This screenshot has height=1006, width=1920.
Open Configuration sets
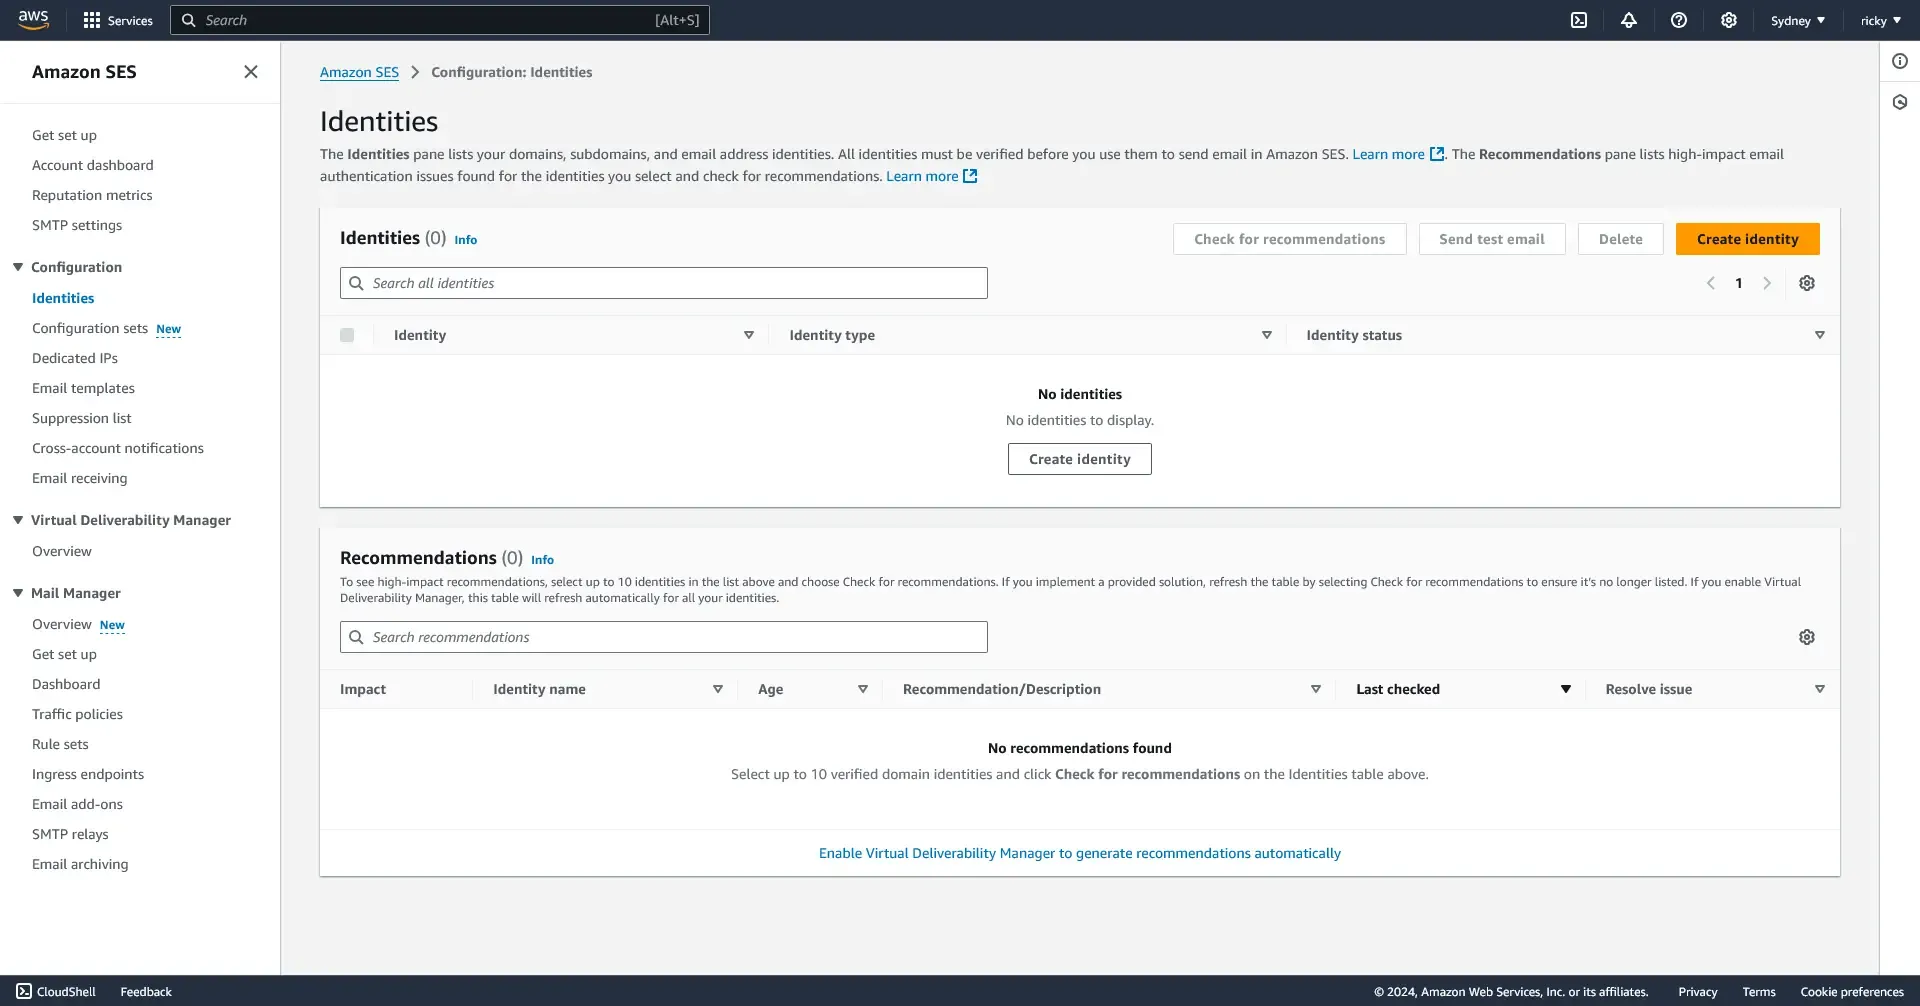[x=90, y=328]
